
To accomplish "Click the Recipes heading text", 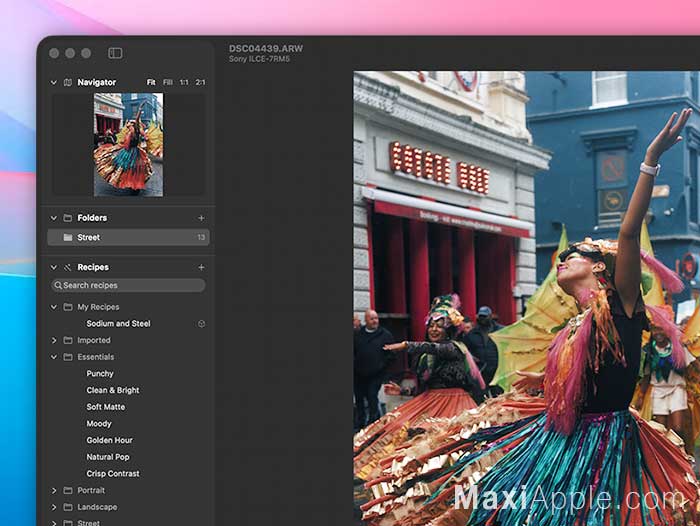I will tap(93, 267).
